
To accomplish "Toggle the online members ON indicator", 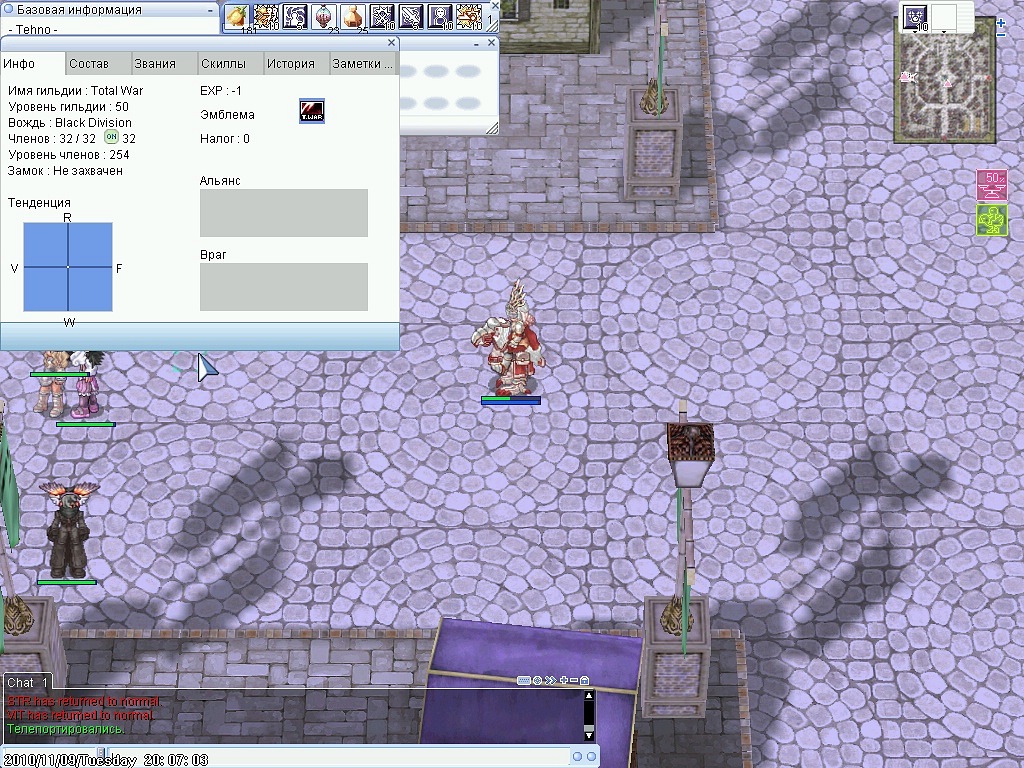I will 112,137.
